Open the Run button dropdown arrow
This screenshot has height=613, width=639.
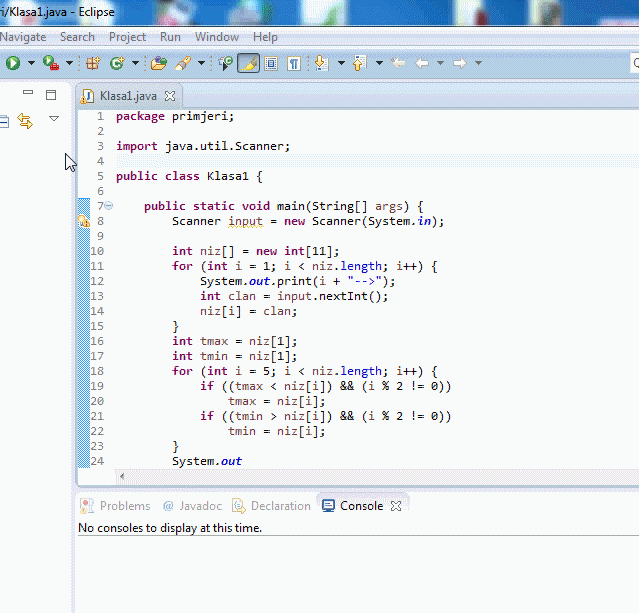pyautogui.click(x=31, y=63)
